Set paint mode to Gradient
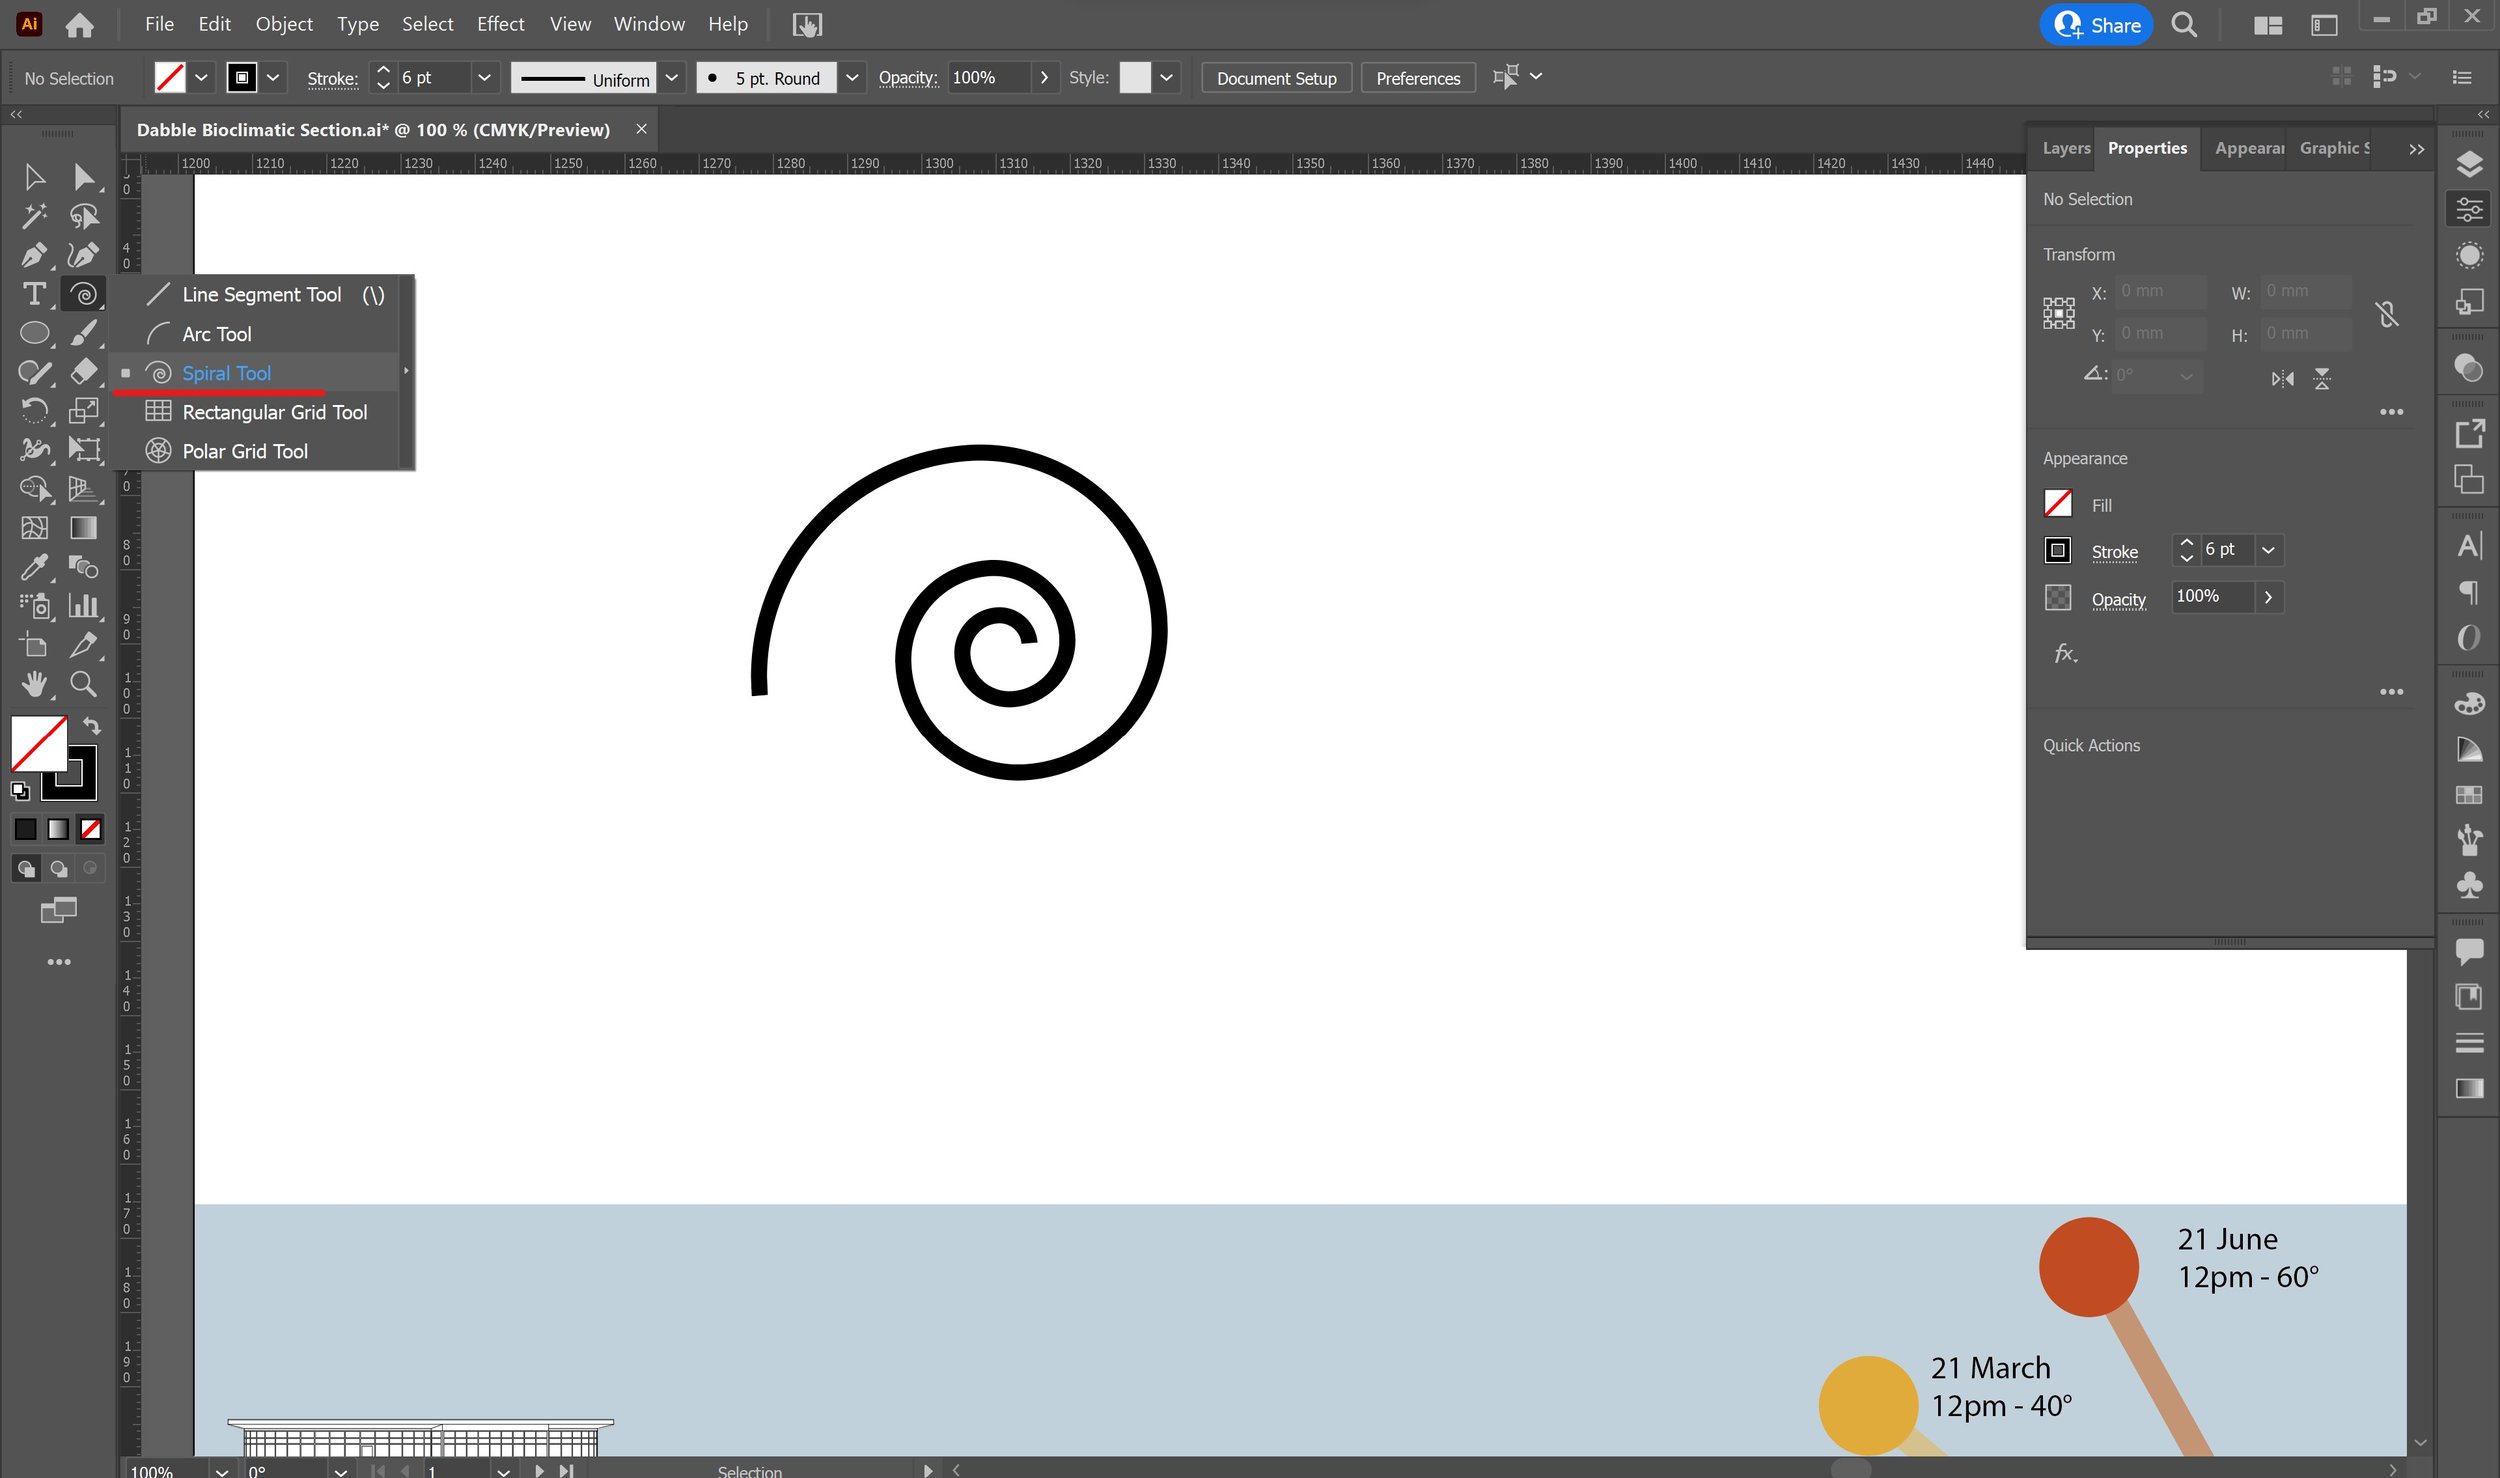The image size is (2500, 1478). coord(58,829)
